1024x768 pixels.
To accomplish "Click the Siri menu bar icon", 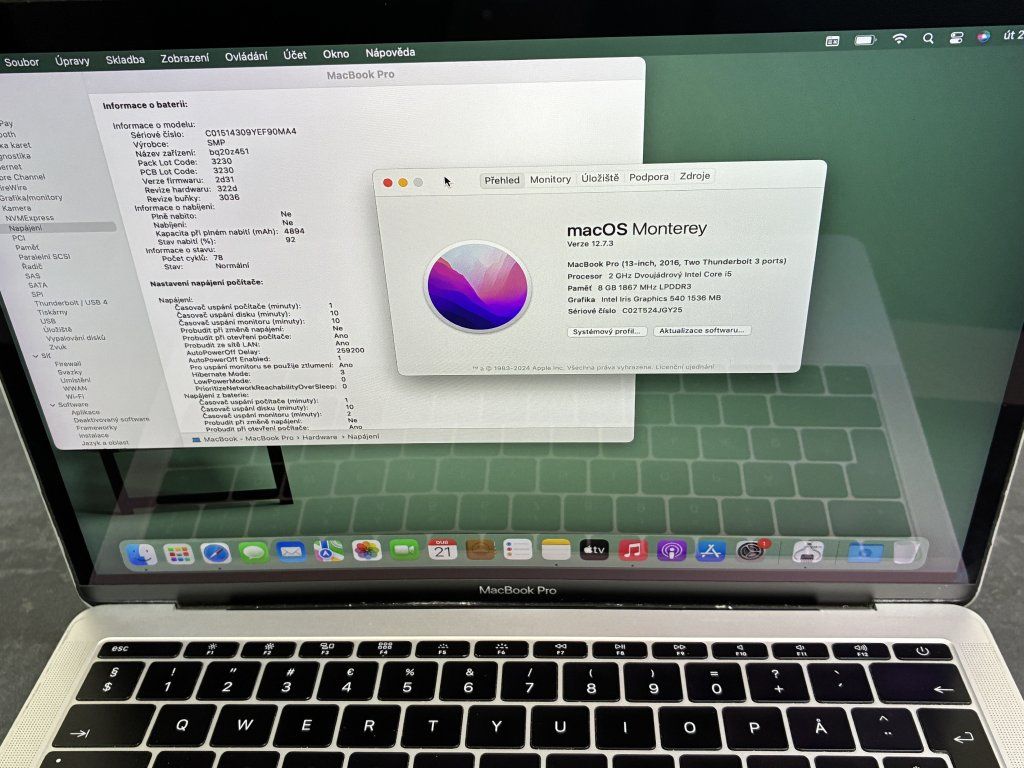I will pos(984,37).
